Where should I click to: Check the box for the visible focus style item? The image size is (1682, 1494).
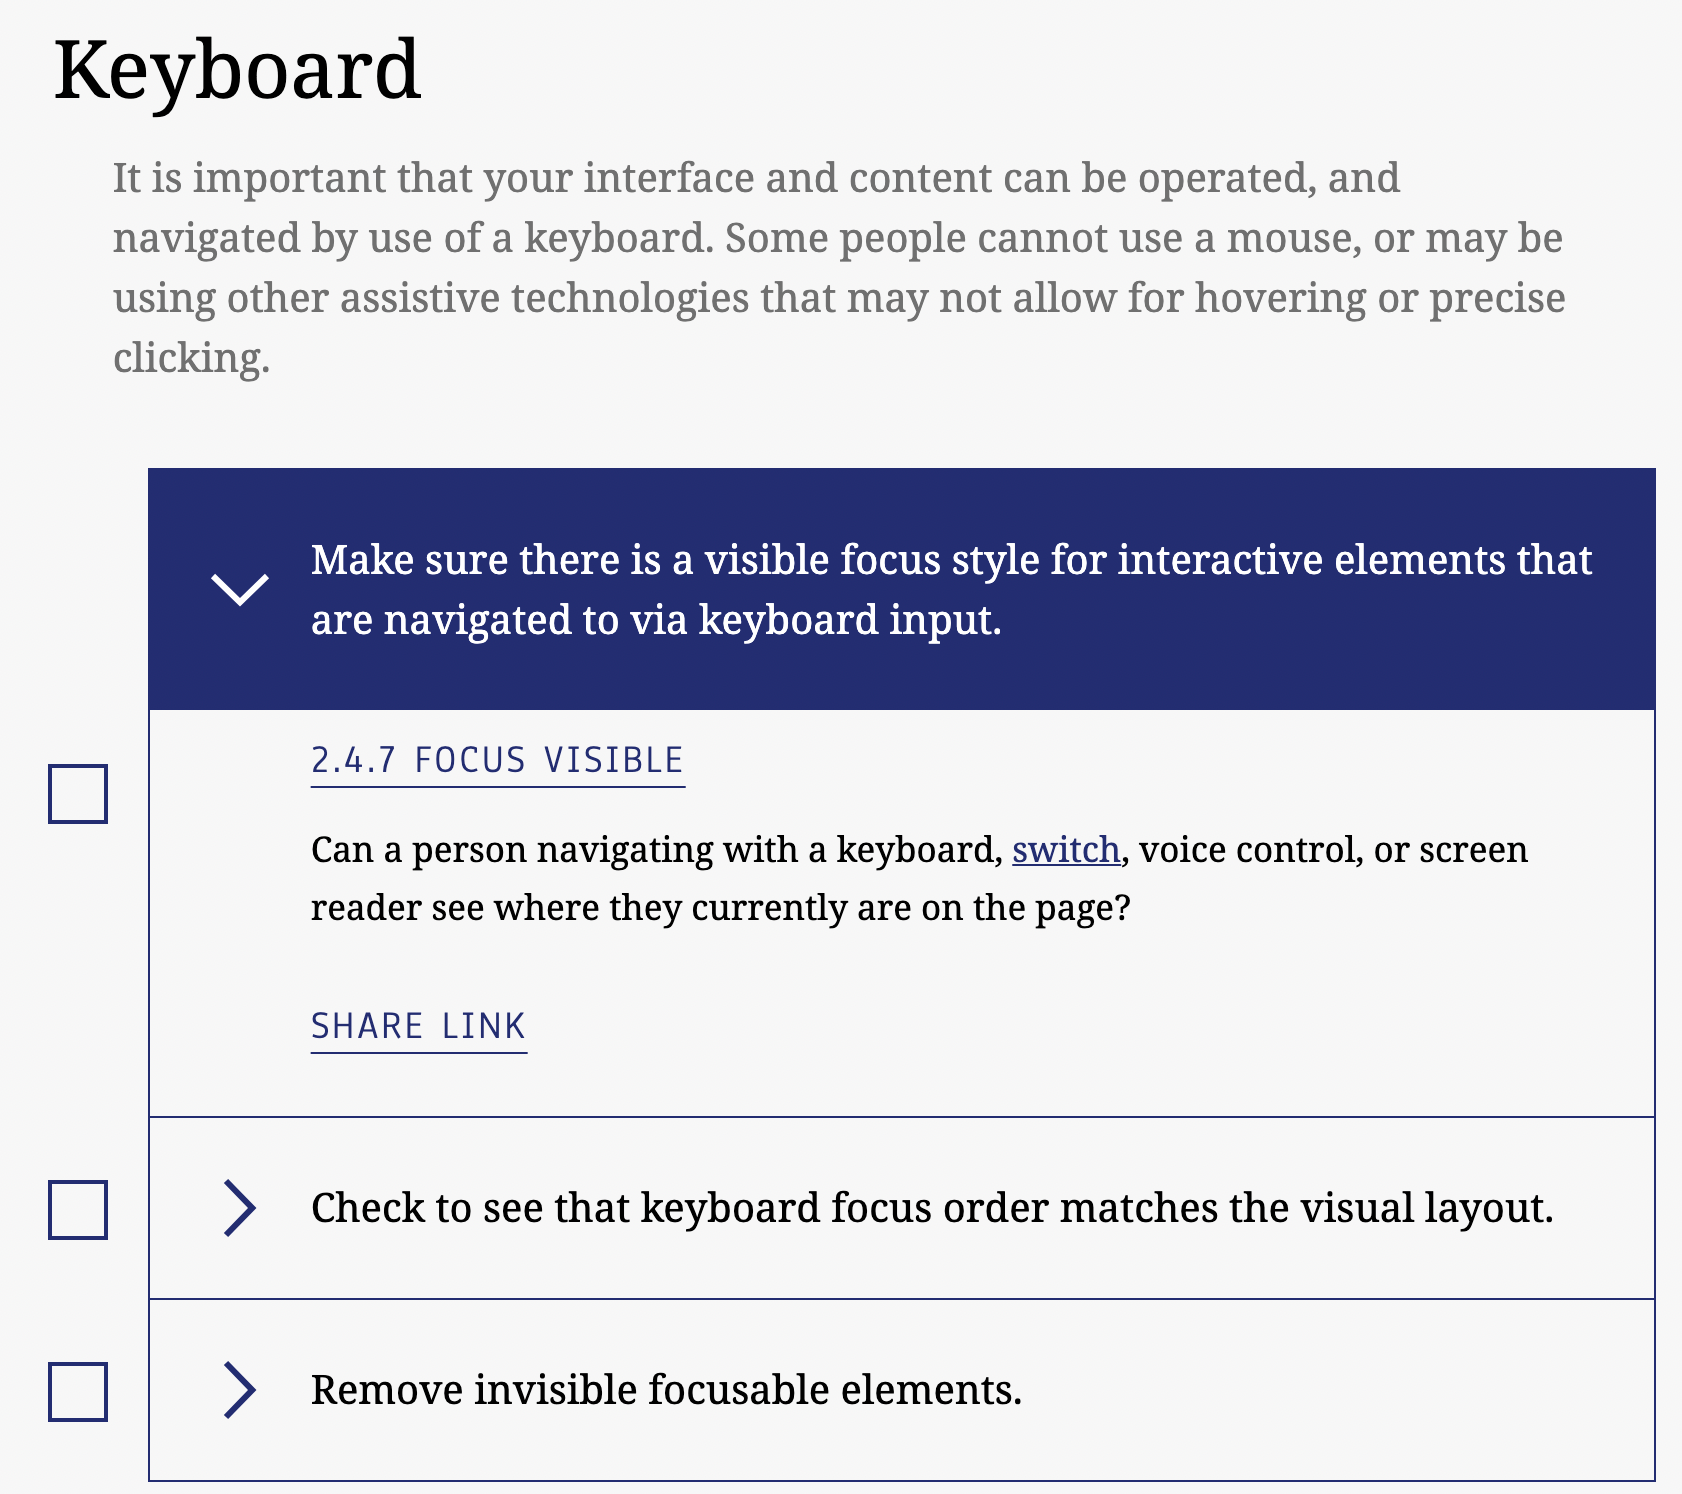(78, 794)
